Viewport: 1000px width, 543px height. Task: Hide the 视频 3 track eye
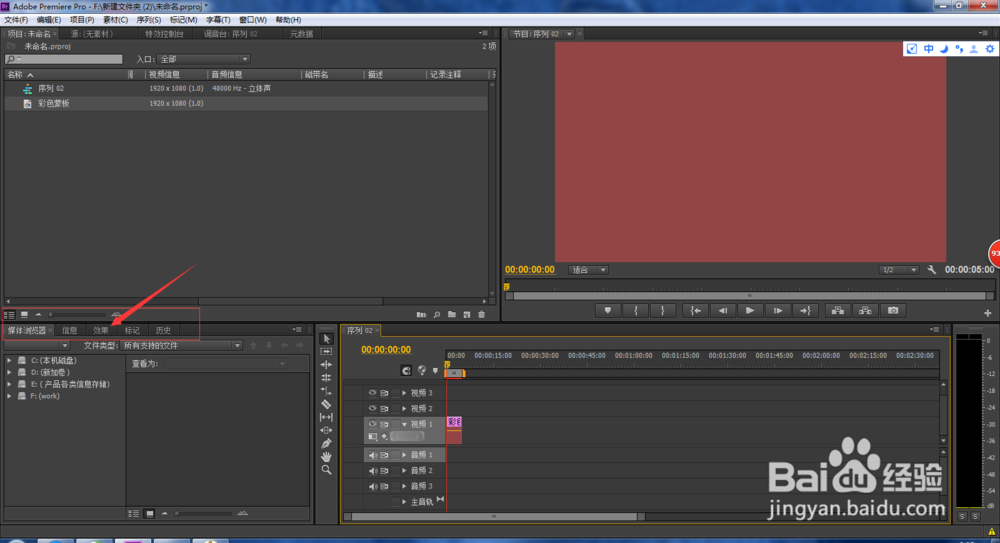(x=372, y=393)
